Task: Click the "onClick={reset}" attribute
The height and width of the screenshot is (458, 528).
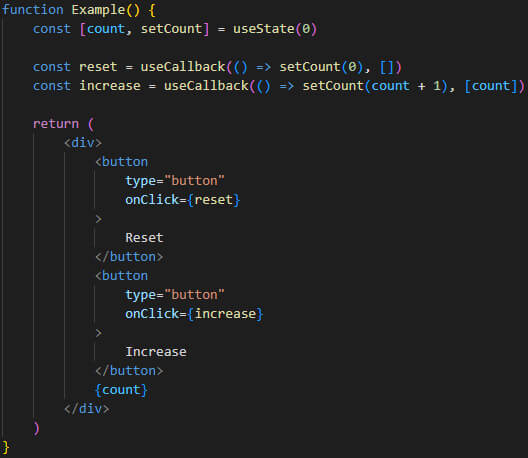Action: click(183, 200)
